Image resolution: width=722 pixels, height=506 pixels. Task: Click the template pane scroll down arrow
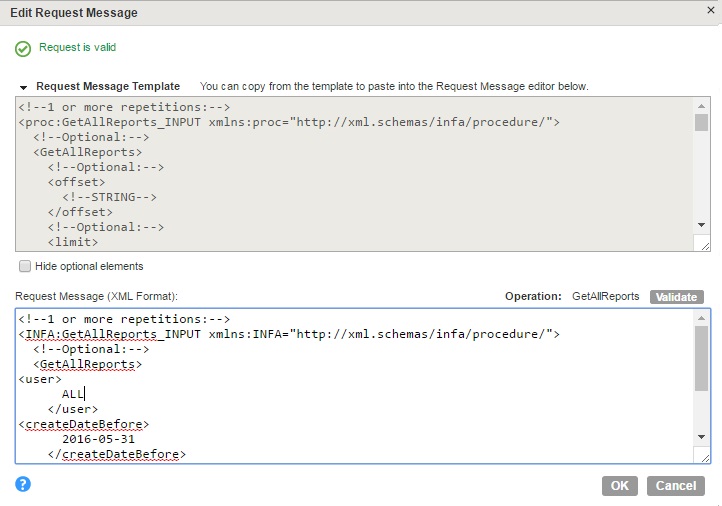(701, 225)
